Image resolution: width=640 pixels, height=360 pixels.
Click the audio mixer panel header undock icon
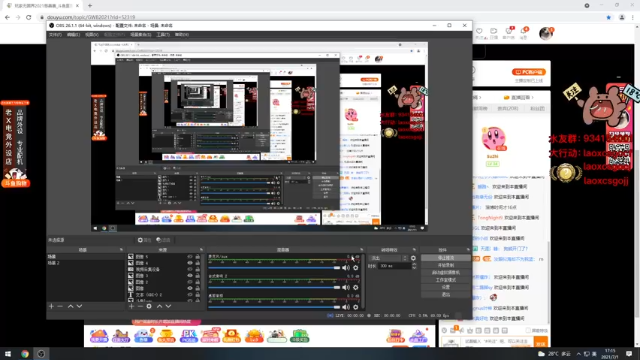[x=362, y=250]
